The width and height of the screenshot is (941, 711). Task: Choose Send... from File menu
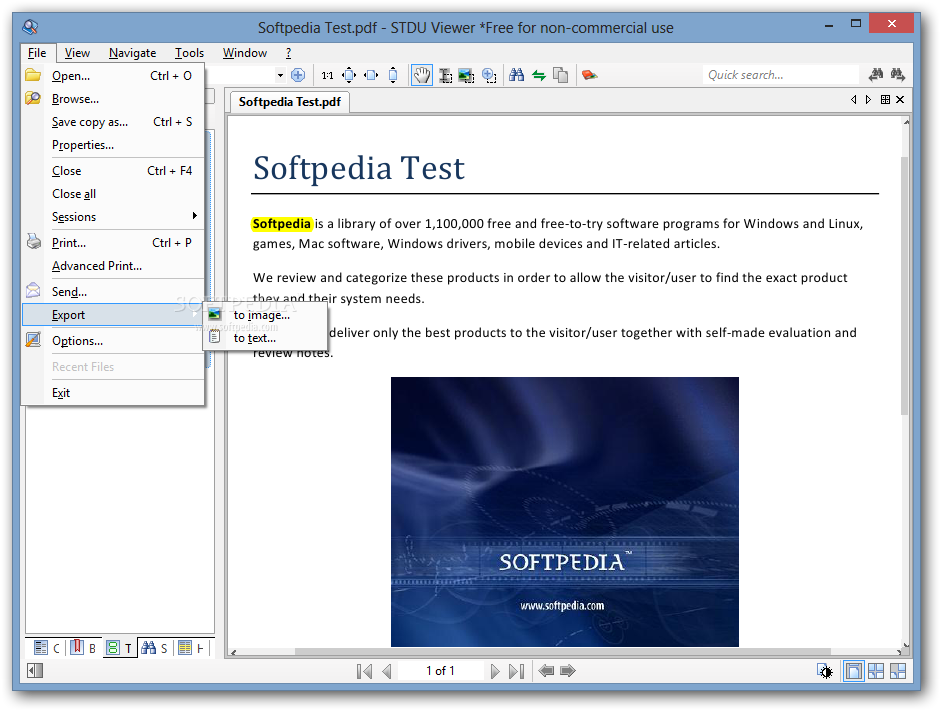point(113,292)
